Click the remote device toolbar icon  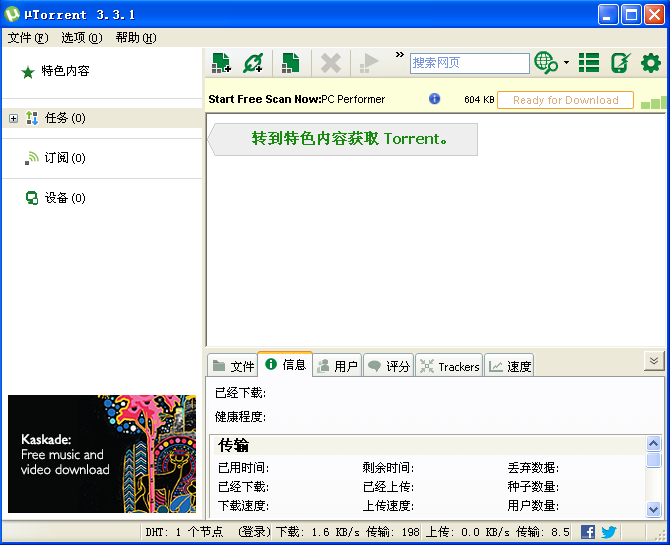coord(620,63)
